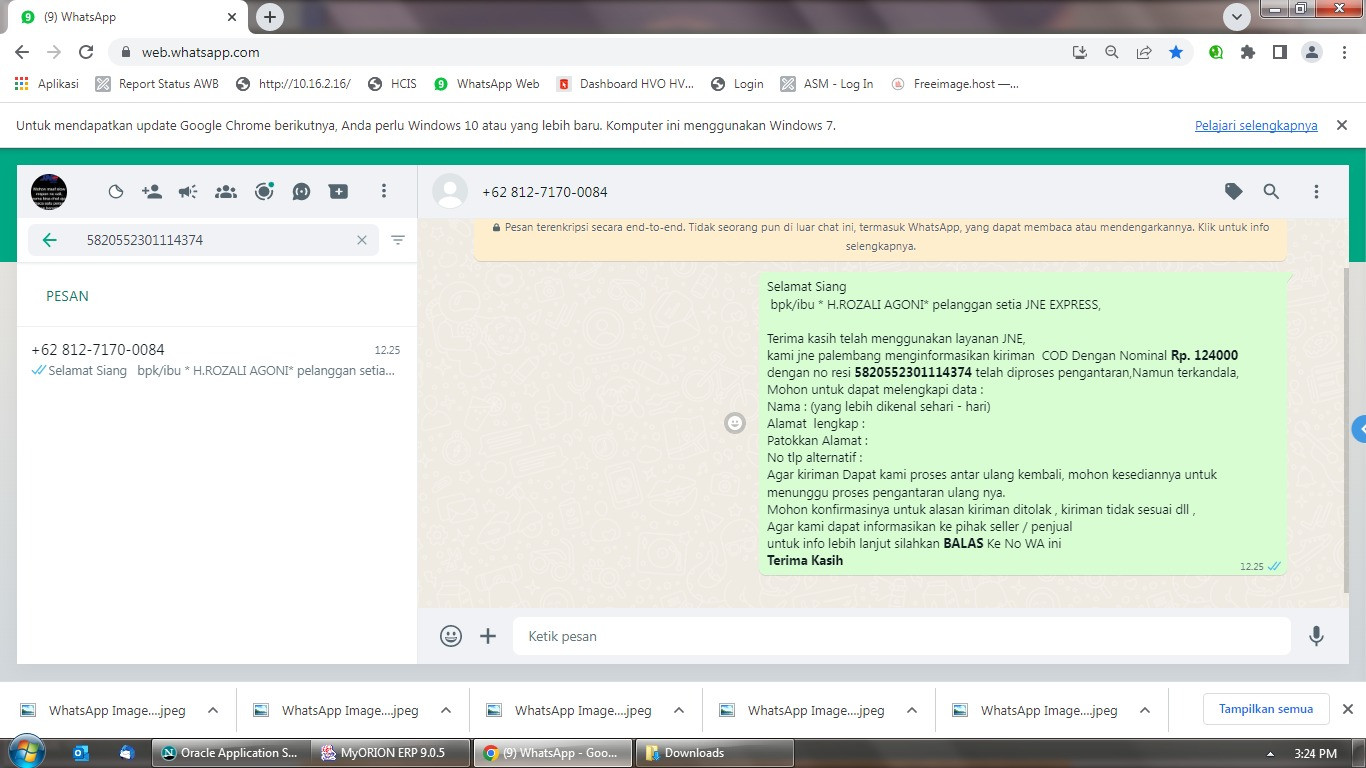The height and width of the screenshot is (768, 1366).
Task: React to message with emoji smiley
Action: [735, 423]
